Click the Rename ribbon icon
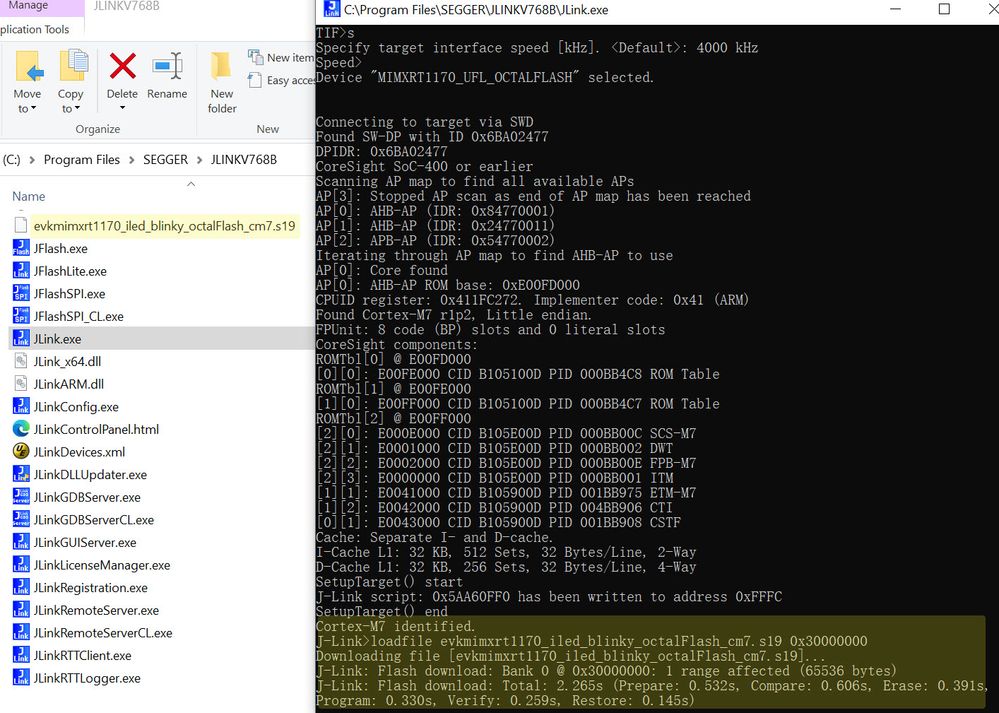Viewport: 999px width, 713px height. tap(167, 66)
